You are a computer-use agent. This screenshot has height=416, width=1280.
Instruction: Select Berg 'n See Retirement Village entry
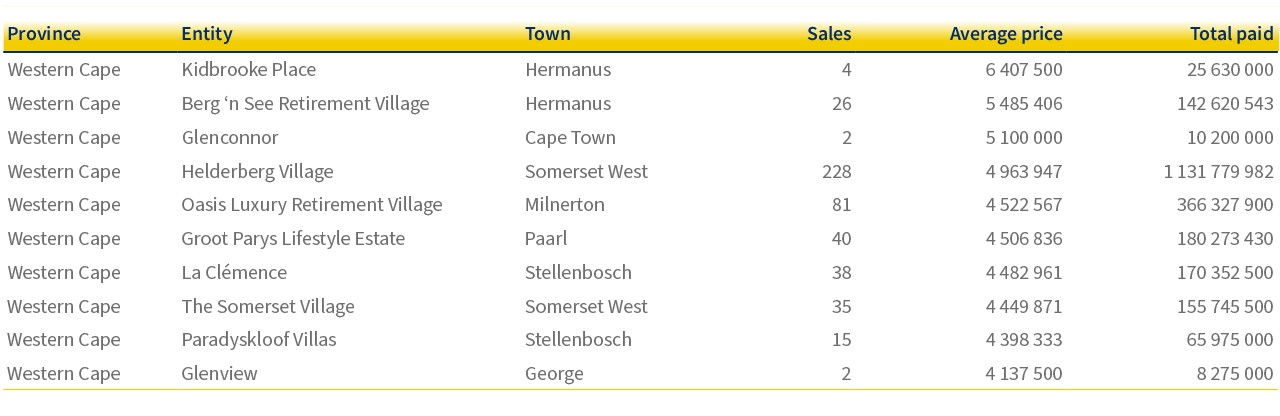tap(305, 104)
